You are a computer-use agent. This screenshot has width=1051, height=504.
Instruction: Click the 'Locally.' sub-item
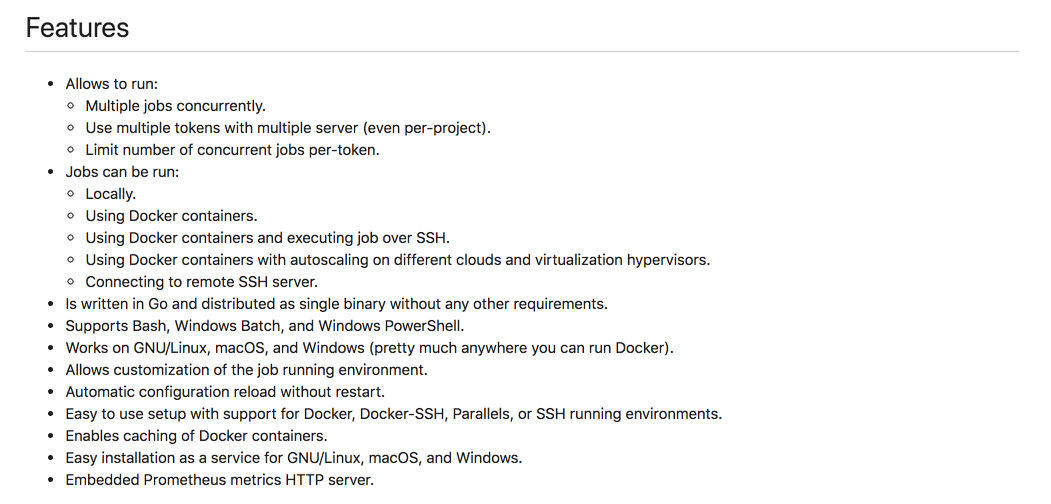pyautogui.click(x=111, y=194)
